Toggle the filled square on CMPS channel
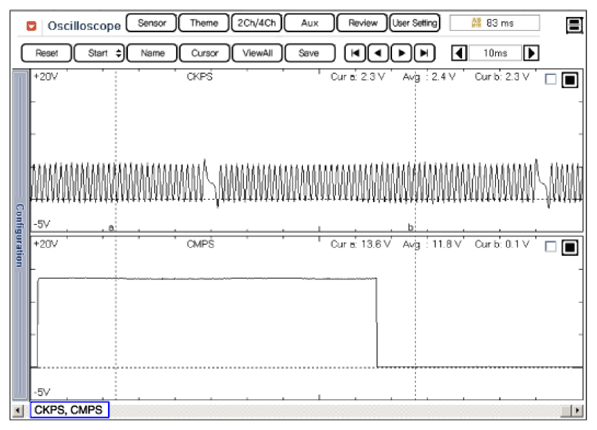Image resolution: width=597 pixels, height=430 pixels. click(x=570, y=248)
